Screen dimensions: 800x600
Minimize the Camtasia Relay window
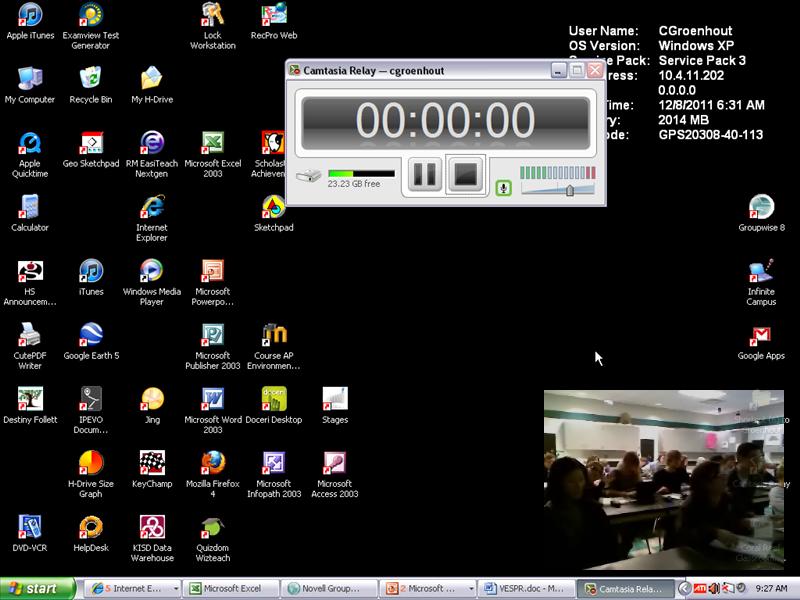559,70
